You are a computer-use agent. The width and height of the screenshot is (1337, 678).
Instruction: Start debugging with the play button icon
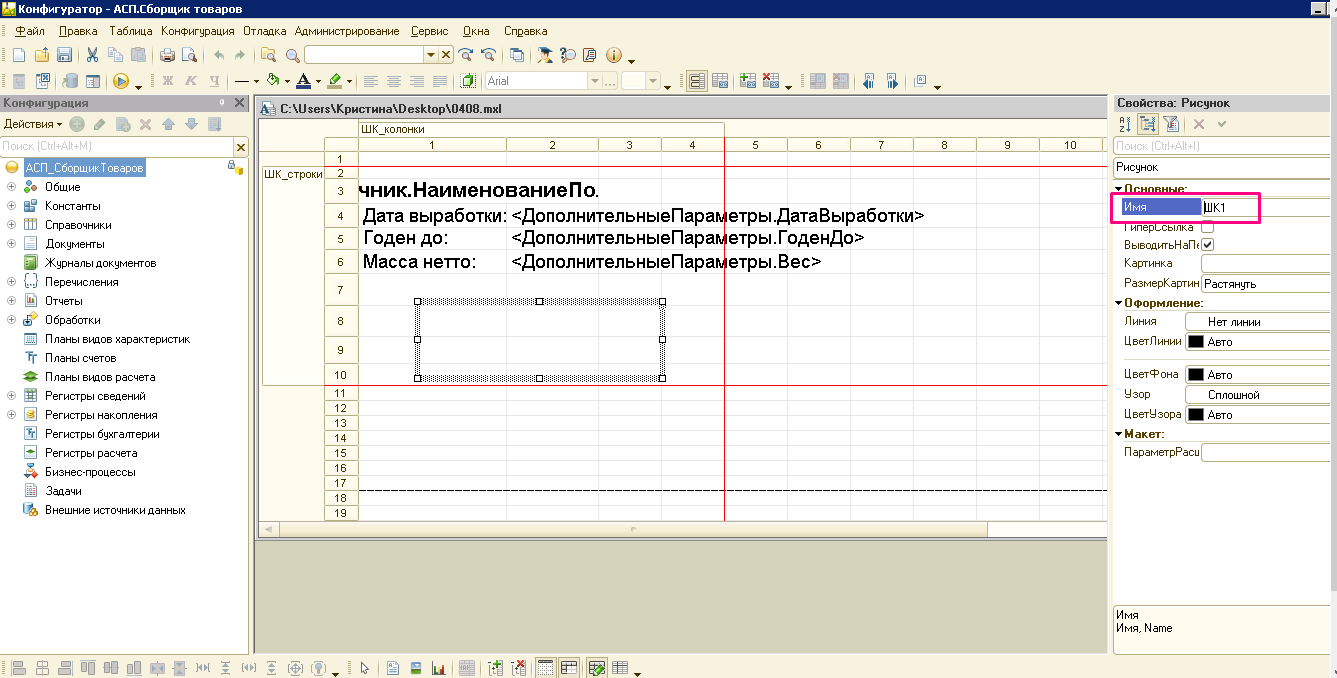pos(121,81)
